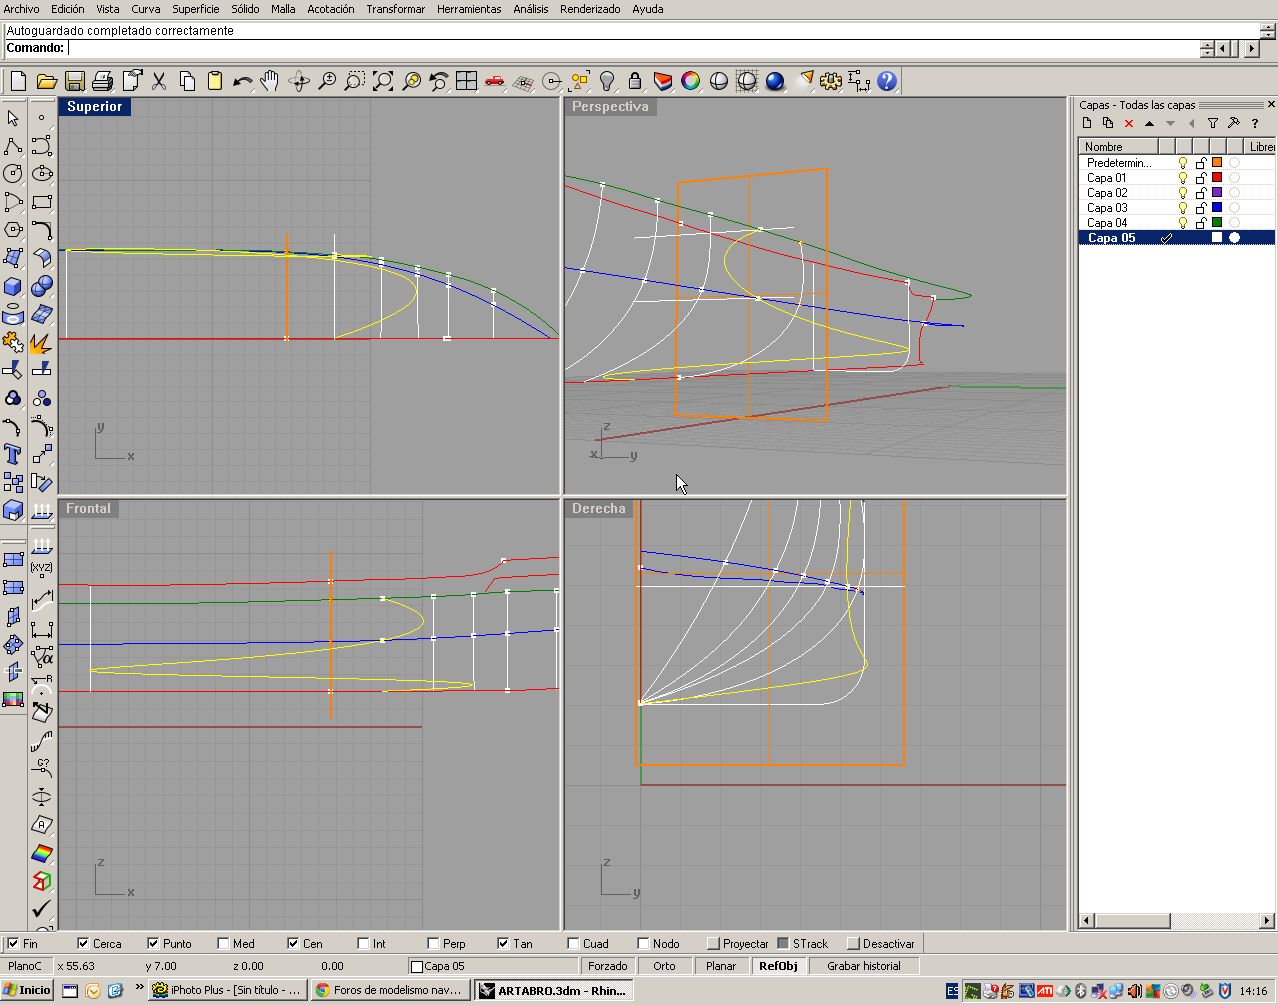Toggle RefObj in status bar
This screenshot has height=1005, width=1278.
click(x=779, y=966)
